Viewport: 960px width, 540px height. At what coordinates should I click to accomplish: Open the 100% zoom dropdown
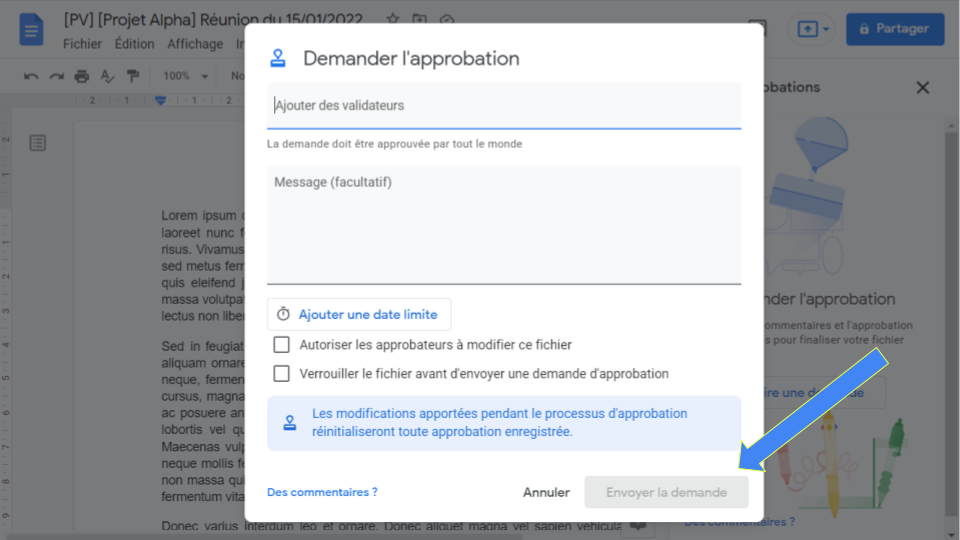point(186,76)
